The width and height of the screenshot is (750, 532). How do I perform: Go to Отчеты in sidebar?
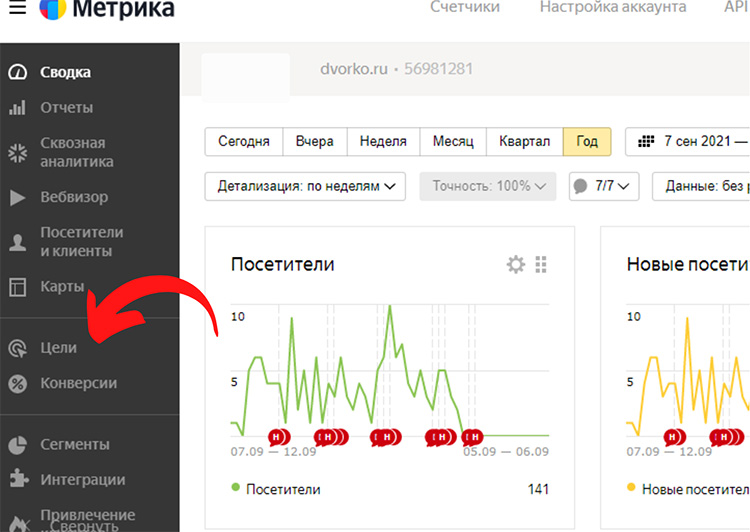point(66,108)
